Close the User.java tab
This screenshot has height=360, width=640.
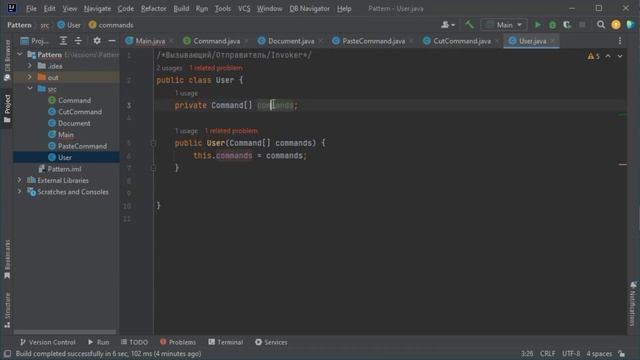pos(553,41)
